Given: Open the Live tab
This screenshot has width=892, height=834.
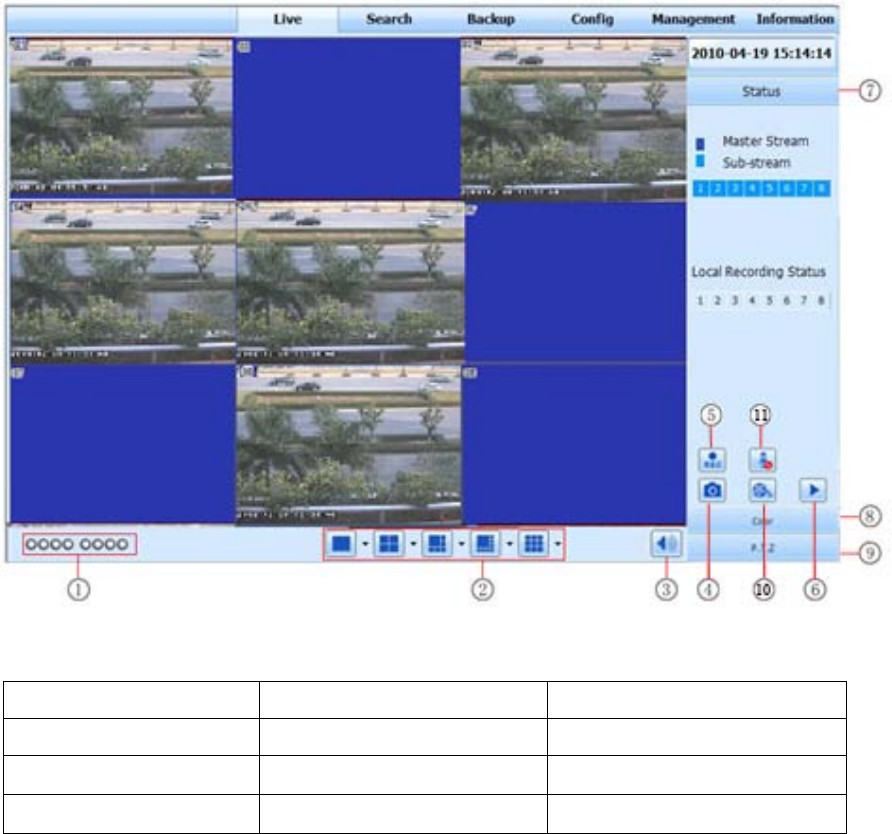Looking at the screenshot, I should 287,19.
